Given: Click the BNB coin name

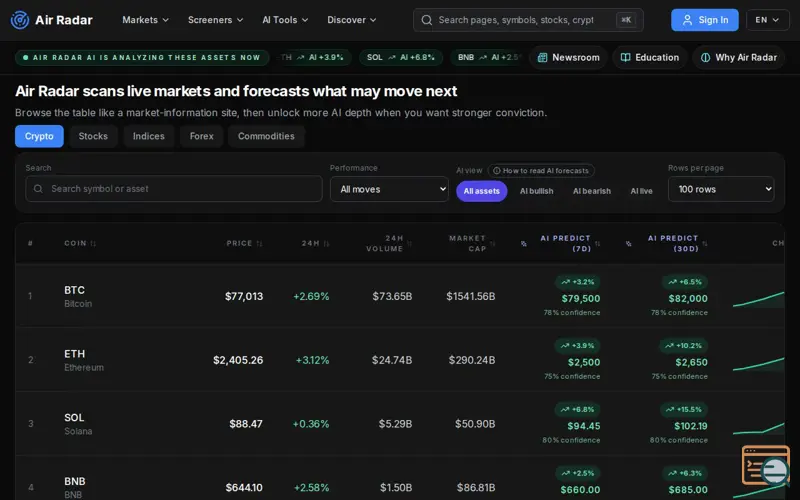Looking at the screenshot, I should point(74,487).
